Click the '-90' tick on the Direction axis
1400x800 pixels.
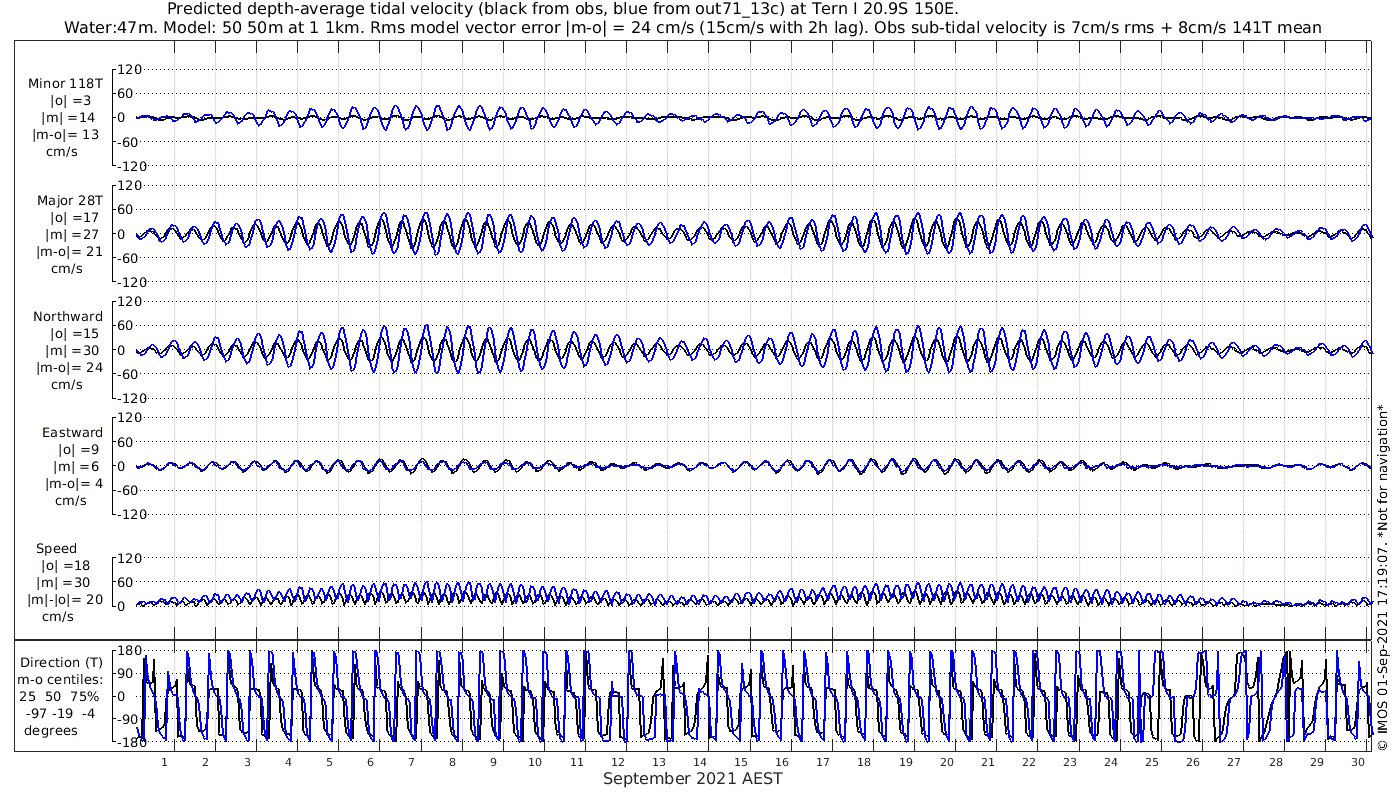(x=126, y=719)
